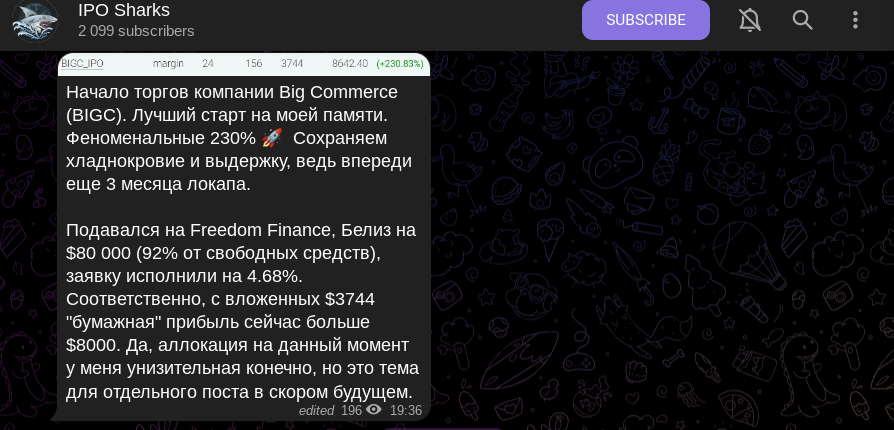Click the margin cell in the image
Screen dimensions: 894x430
pos(168,64)
